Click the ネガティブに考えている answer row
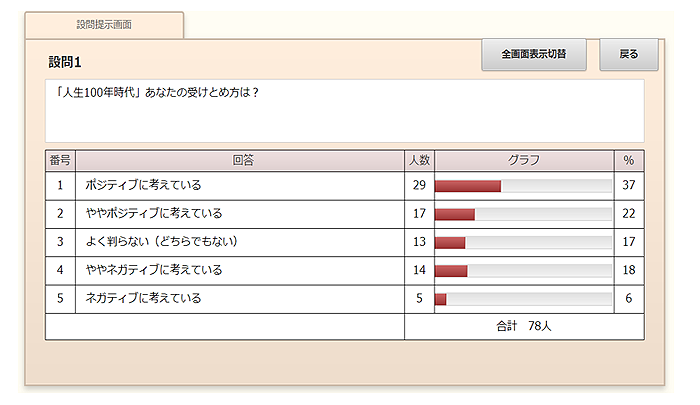This screenshot has height=405, width=700. (x=143, y=298)
